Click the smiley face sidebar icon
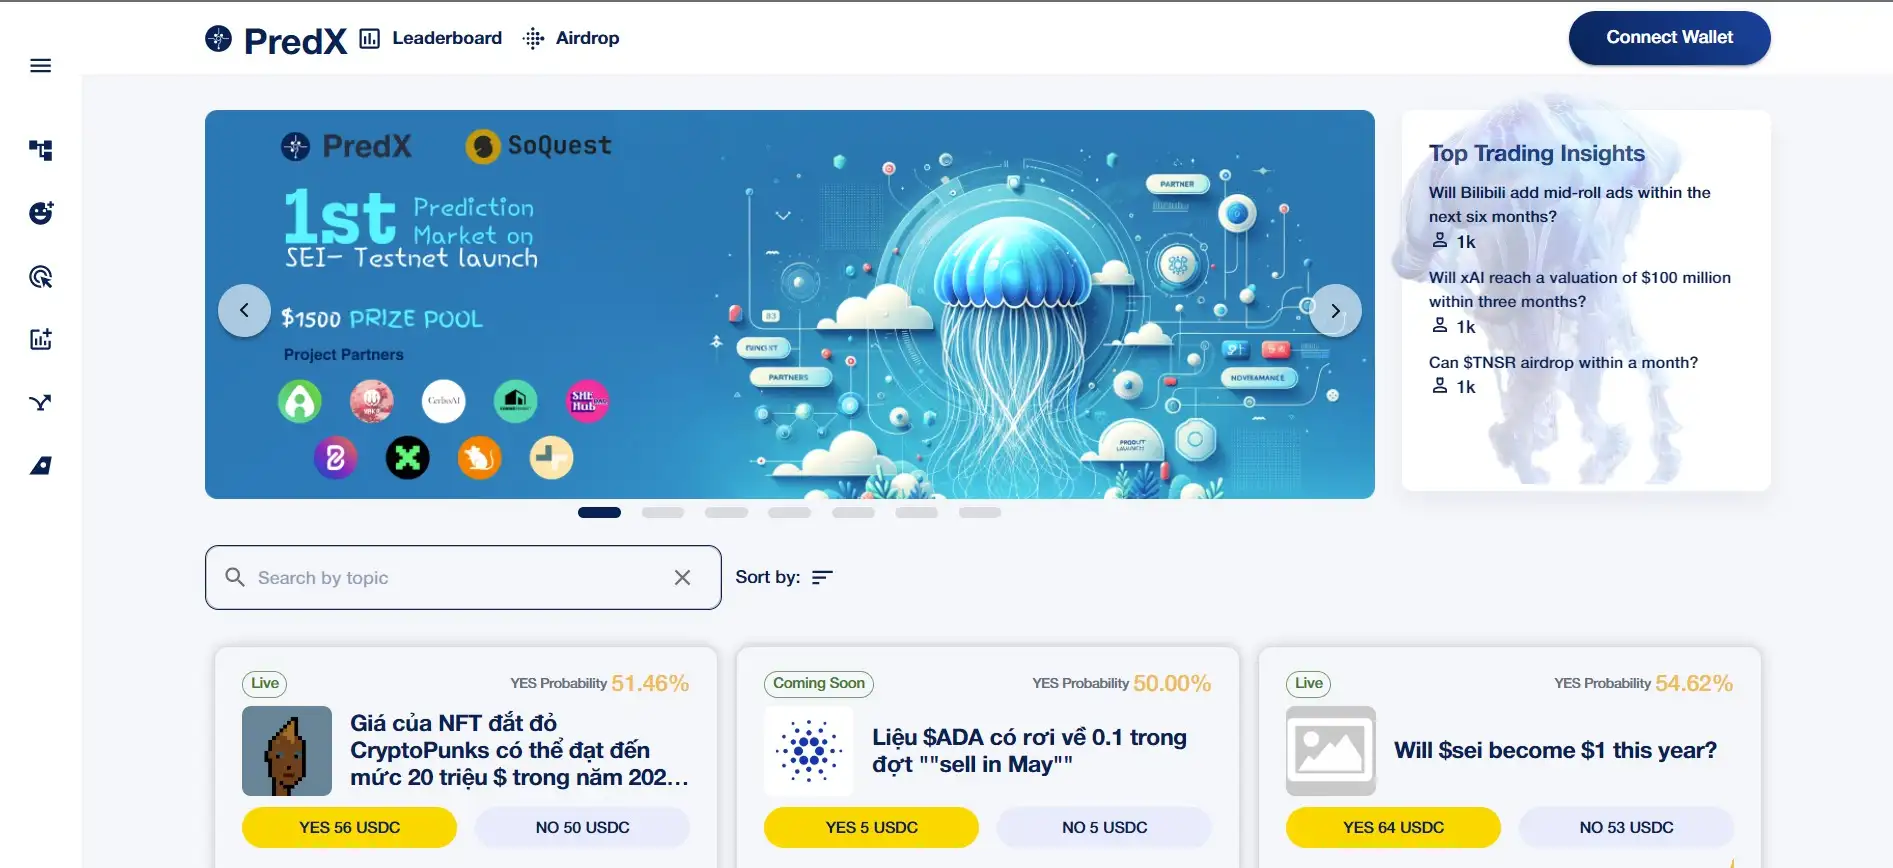 40,213
